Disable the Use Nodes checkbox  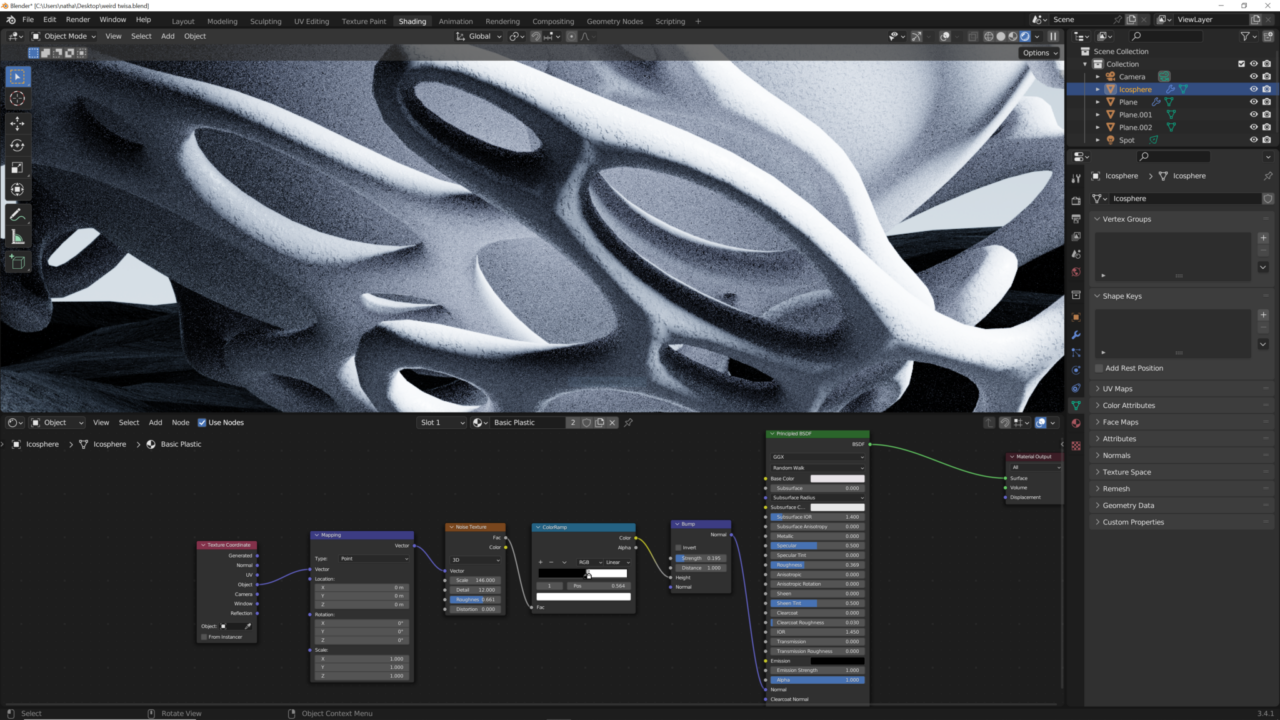pyautogui.click(x=201, y=422)
